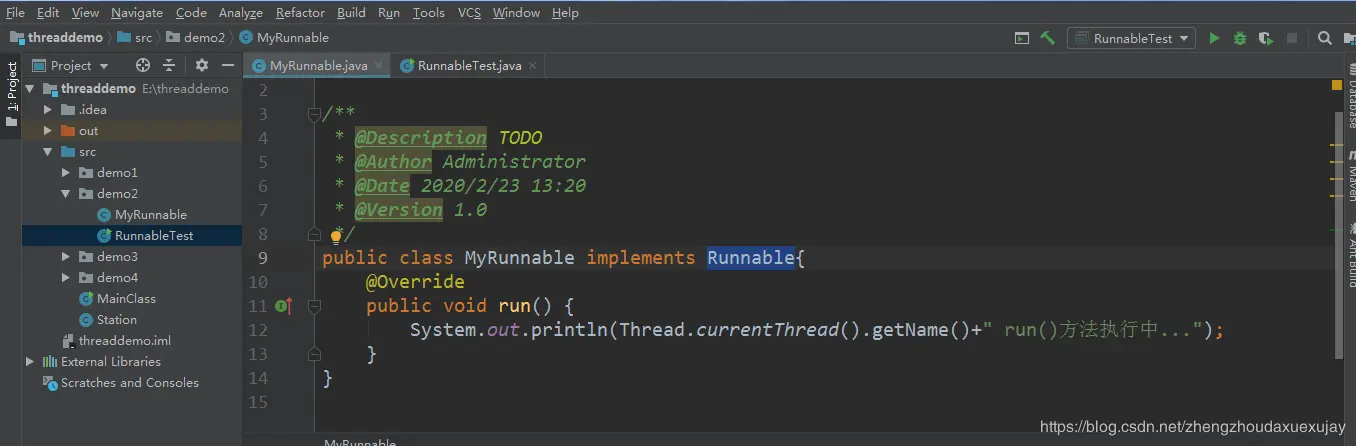Build project with the green hammer icon
1356x446 pixels.
(x=1048, y=38)
